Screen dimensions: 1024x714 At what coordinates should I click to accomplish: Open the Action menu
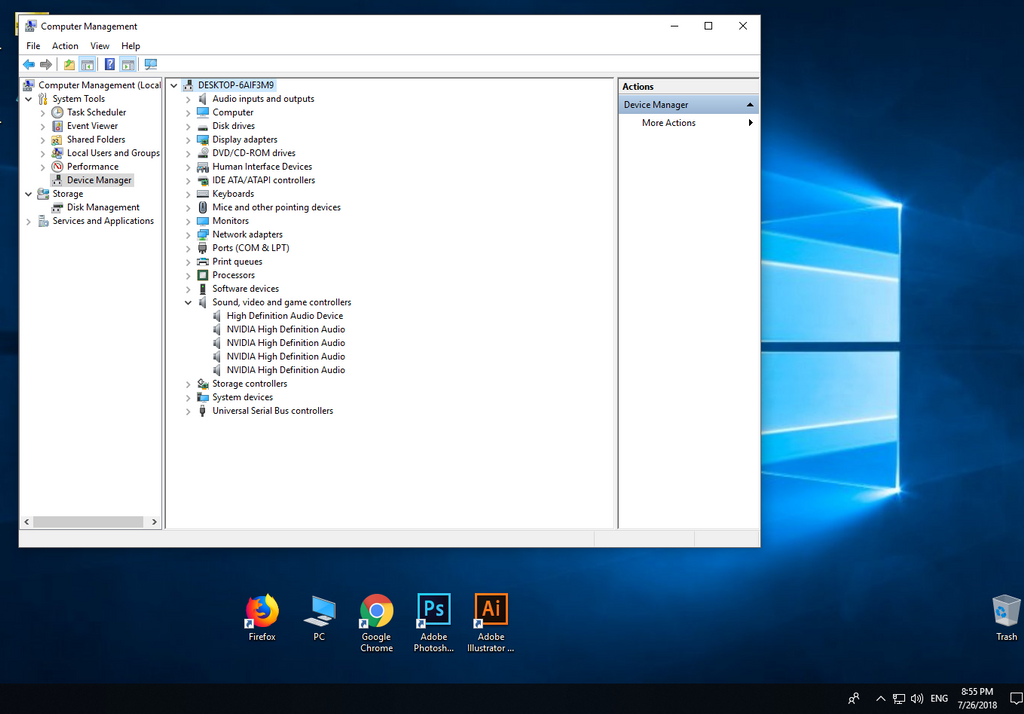tap(65, 46)
